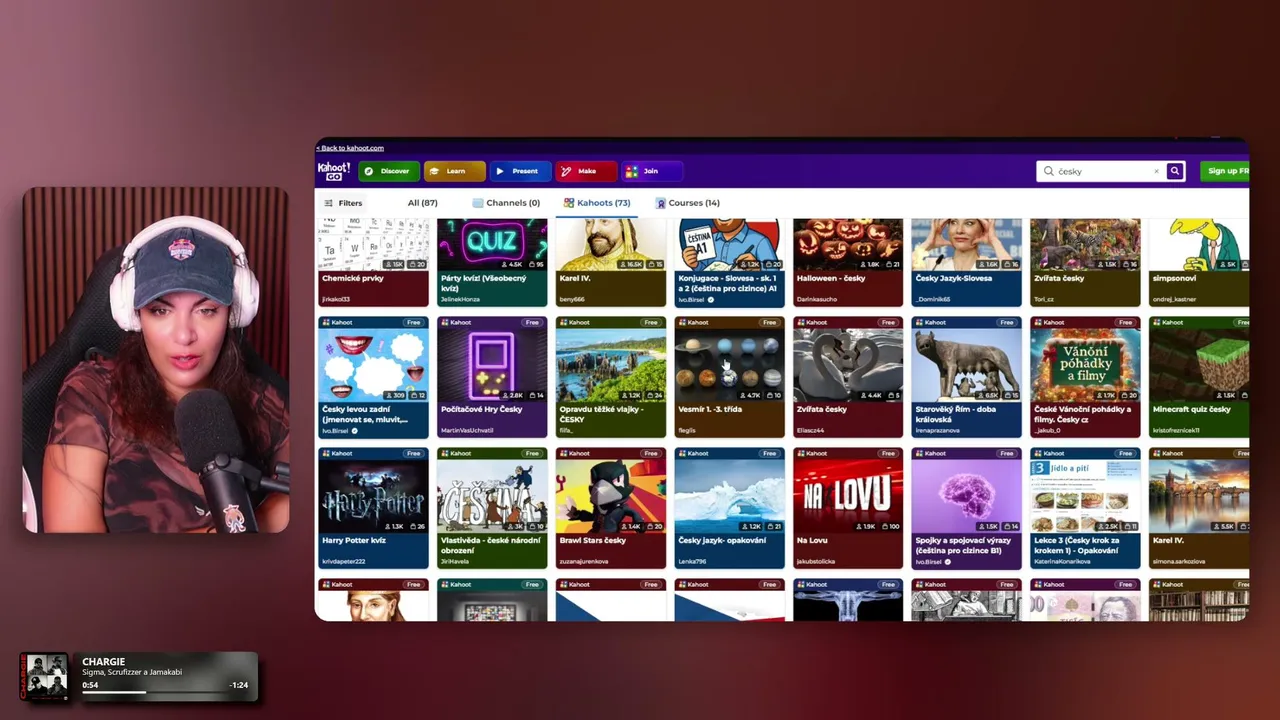Open the Halloween - česky kahoot
Viewport: 1280px width, 720px height.
tap(848, 262)
